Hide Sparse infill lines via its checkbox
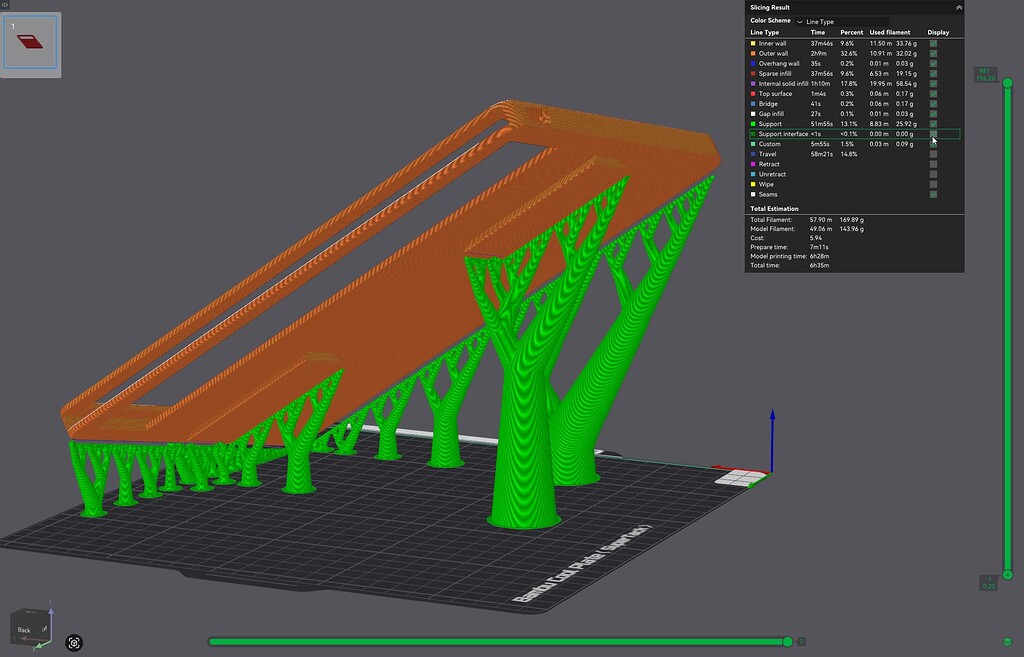The height and width of the screenshot is (657, 1024). [x=933, y=74]
